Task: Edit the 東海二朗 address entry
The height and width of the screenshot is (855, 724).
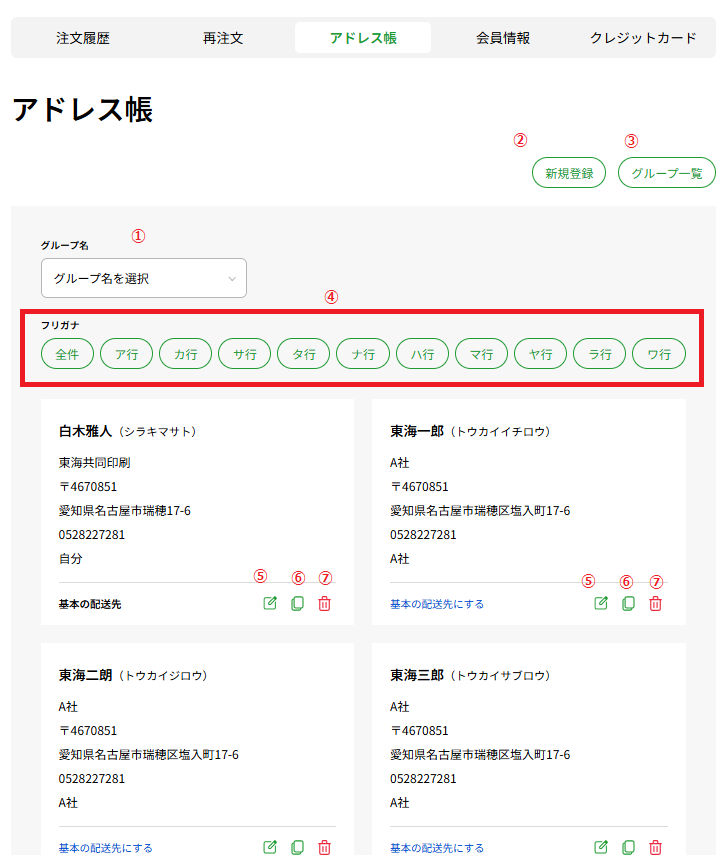Action: tap(269, 846)
